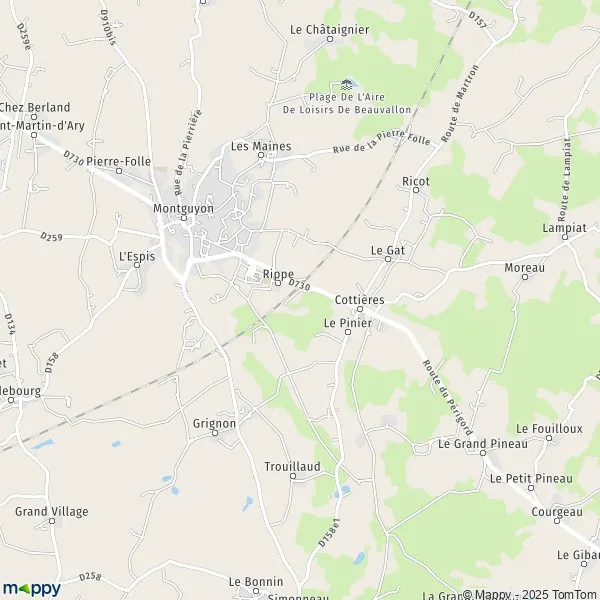Click the Les Maines locality marker
600x600 pixels.
coord(261,155)
